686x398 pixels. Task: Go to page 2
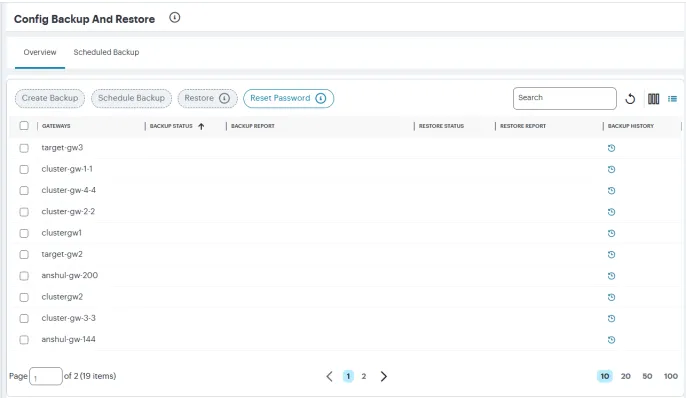pos(364,376)
